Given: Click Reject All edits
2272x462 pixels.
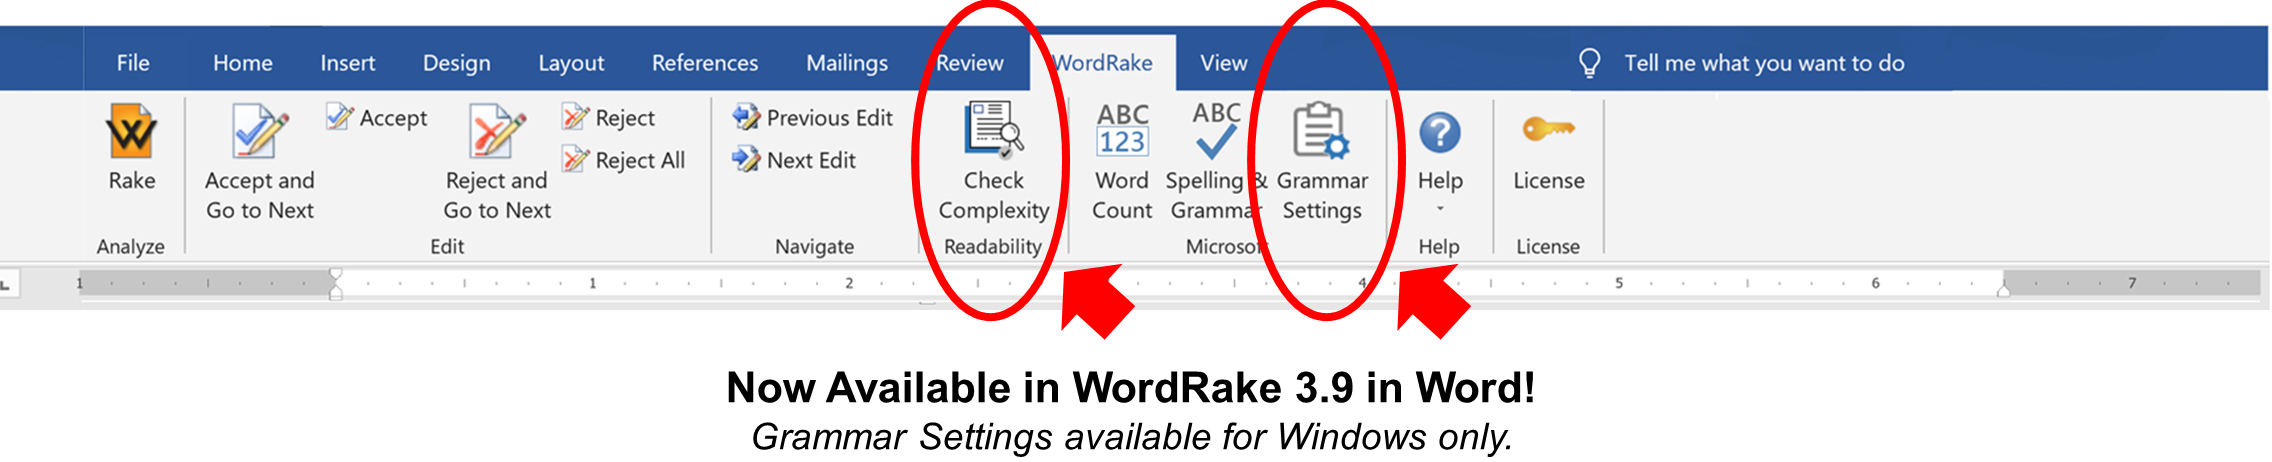Looking at the screenshot, I should coord(624,160).
